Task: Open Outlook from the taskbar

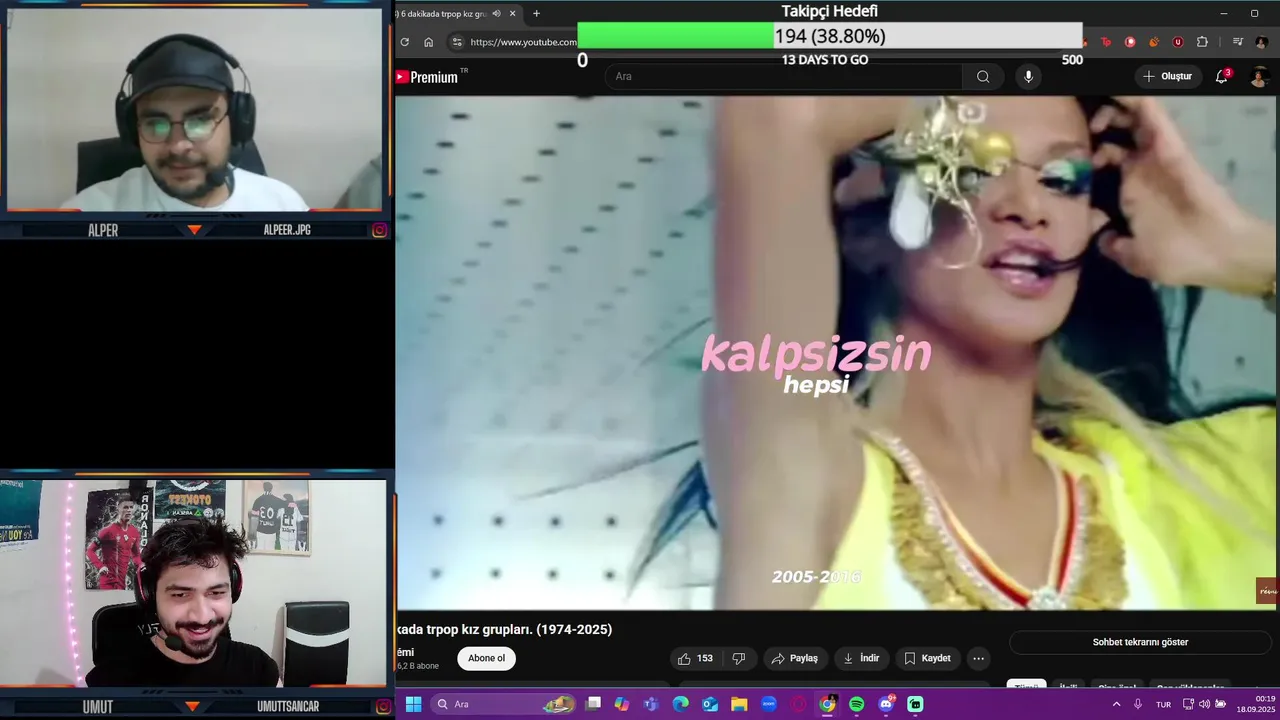Action: (x=710, y=704)
